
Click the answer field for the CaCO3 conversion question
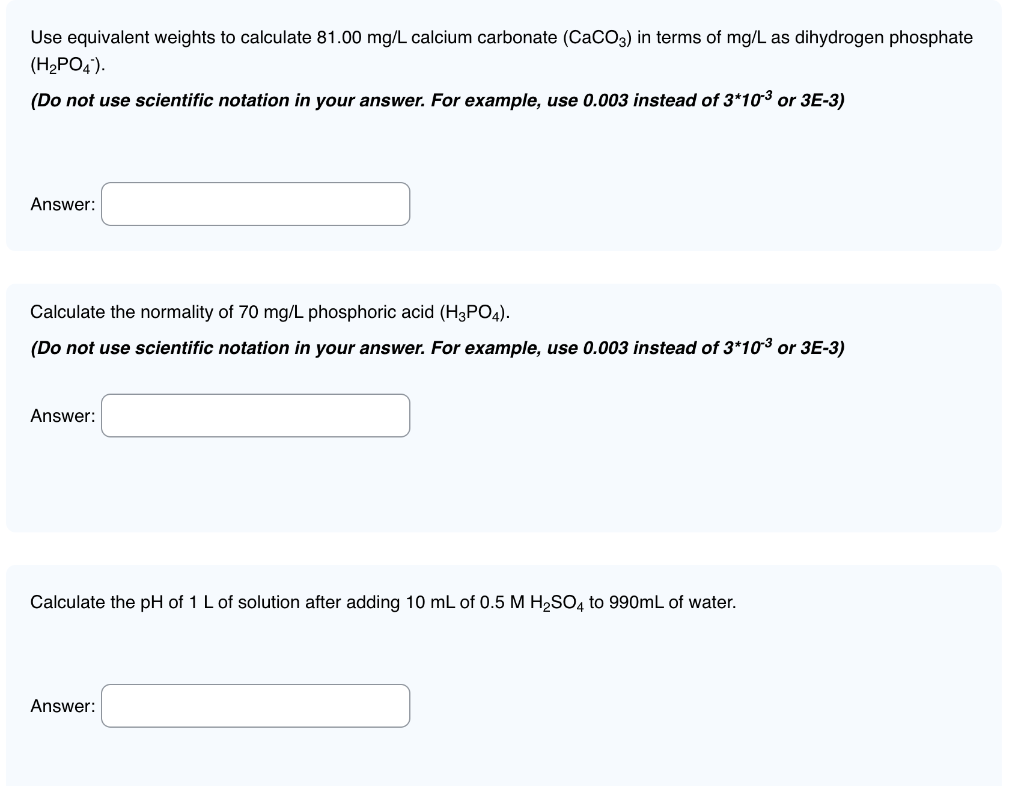pos(255,204)
